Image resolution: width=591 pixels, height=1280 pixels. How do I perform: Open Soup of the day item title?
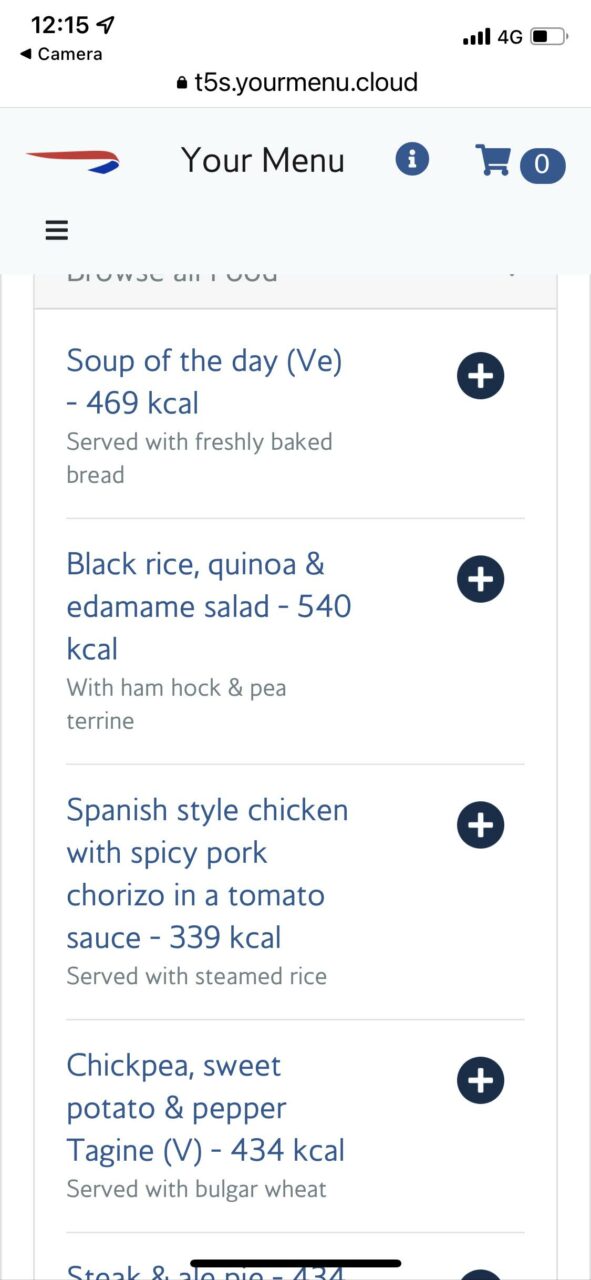click(204, 381)
